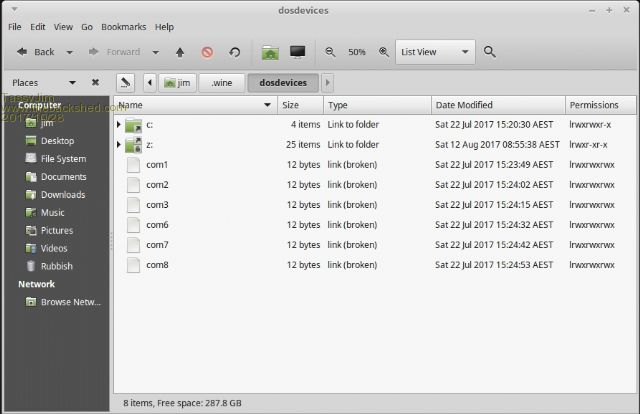Toggle the location entry pencil button
Image resolution: width=640 pixels, height=414 pixels.
point(126,82)
